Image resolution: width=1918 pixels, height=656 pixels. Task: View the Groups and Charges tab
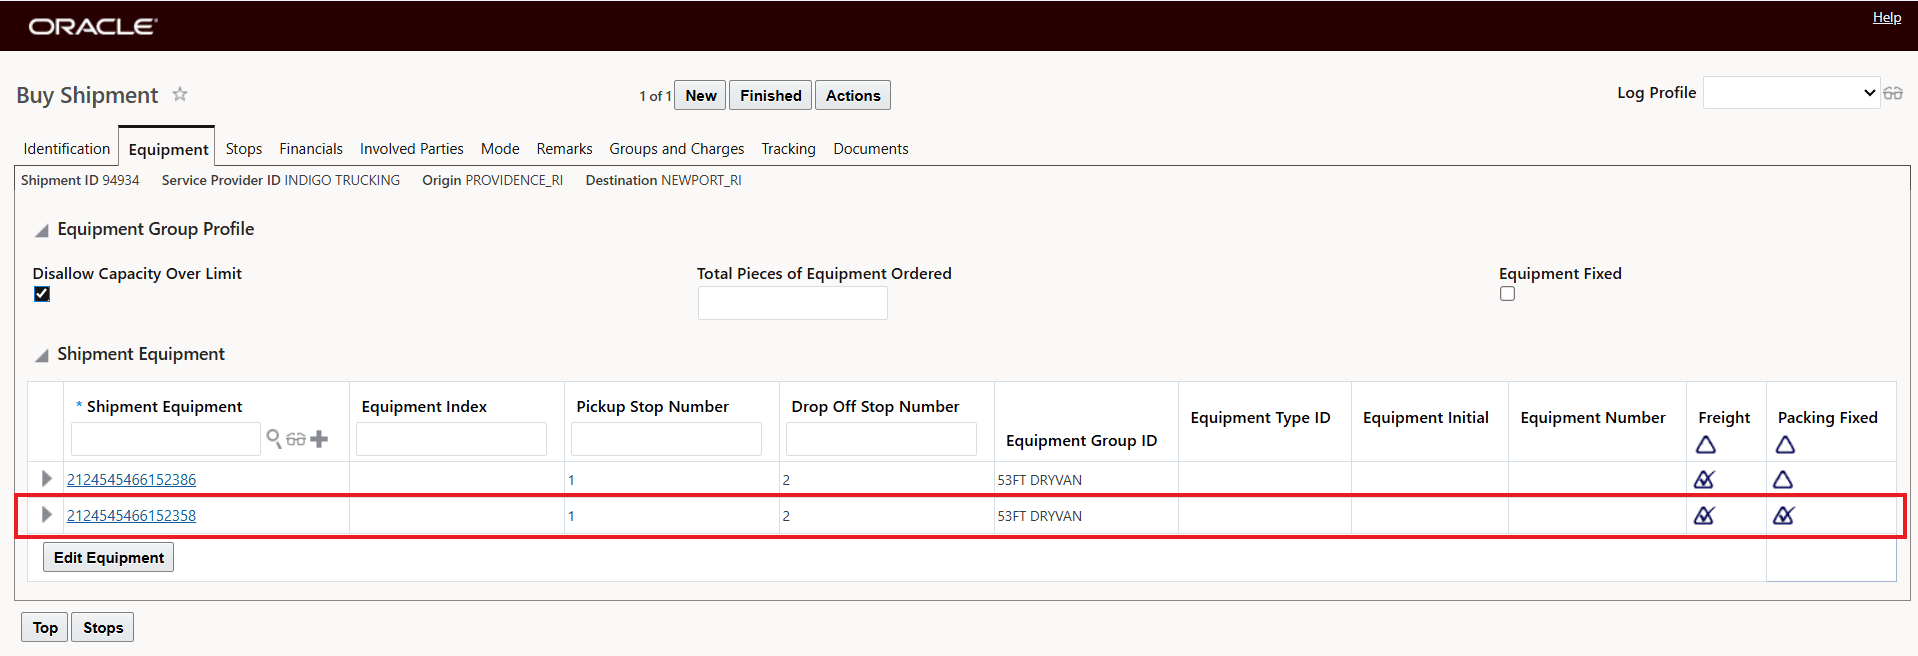[677, 148]
